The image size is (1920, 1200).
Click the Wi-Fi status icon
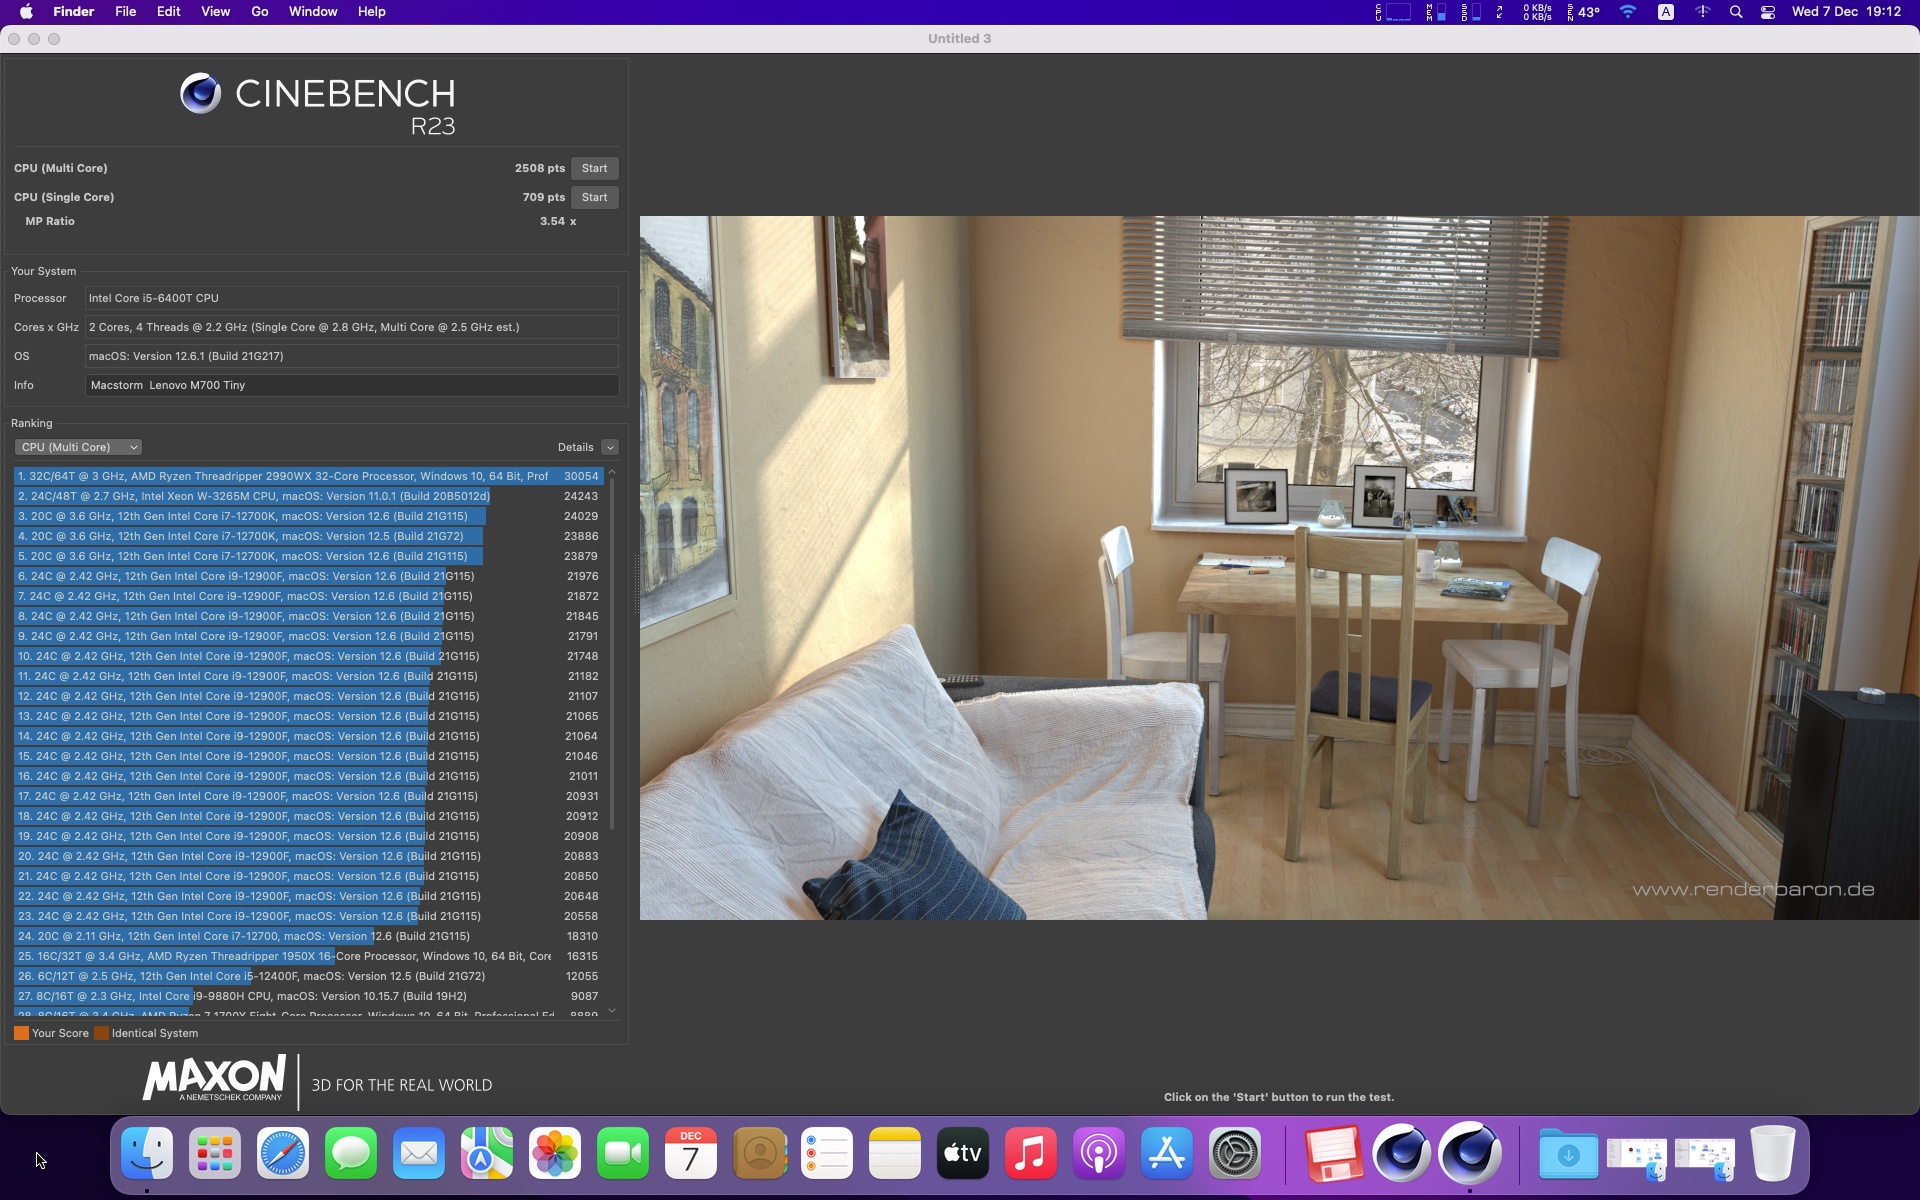coord(1628,12)
